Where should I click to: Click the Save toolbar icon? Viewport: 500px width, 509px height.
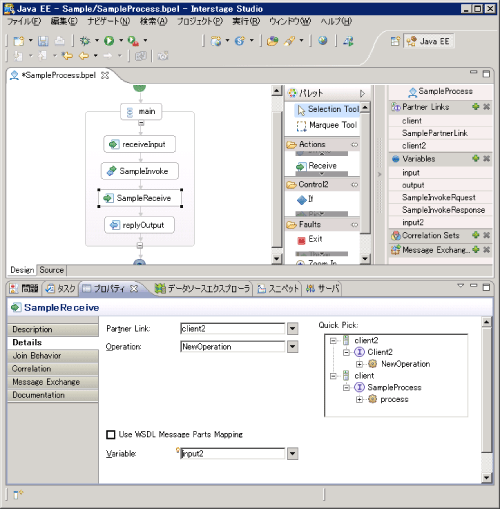click(x=43, y=41)
